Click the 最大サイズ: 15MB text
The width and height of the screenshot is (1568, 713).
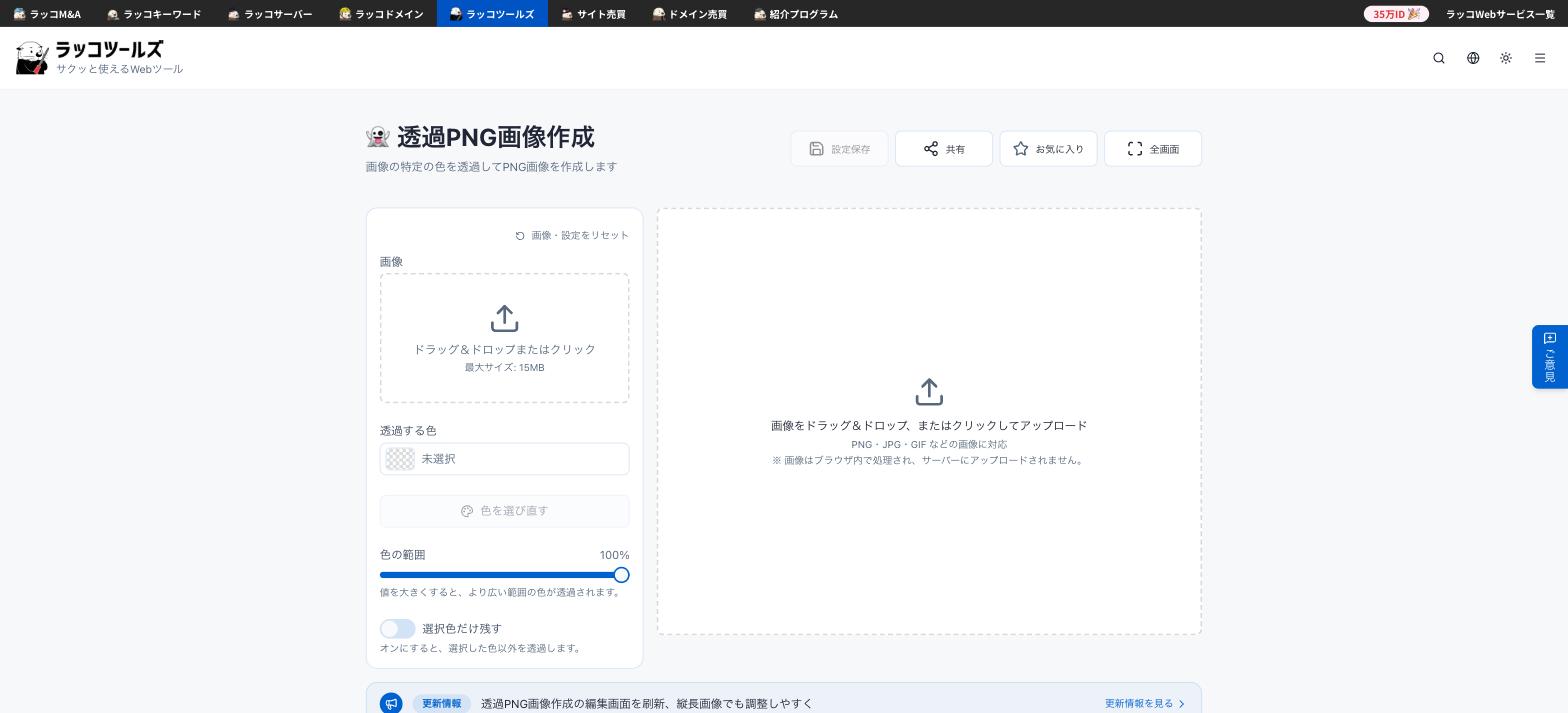click(x=505, y=368)
